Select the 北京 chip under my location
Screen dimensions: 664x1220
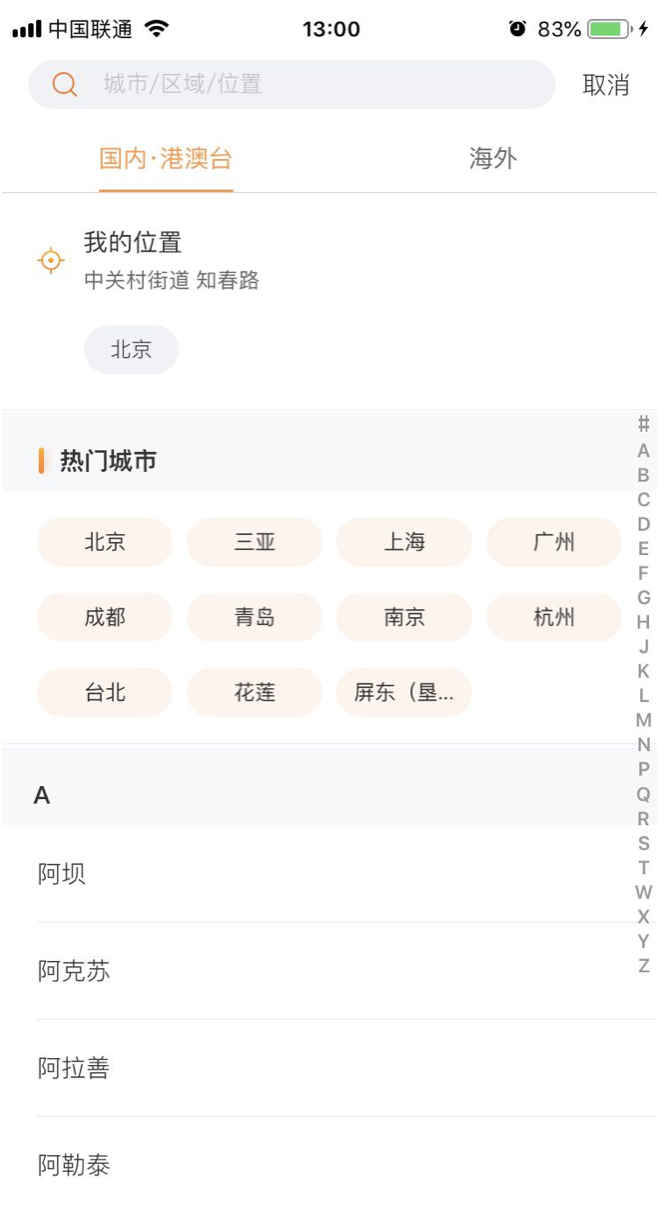pyautogui.click(x=131, y=350)
